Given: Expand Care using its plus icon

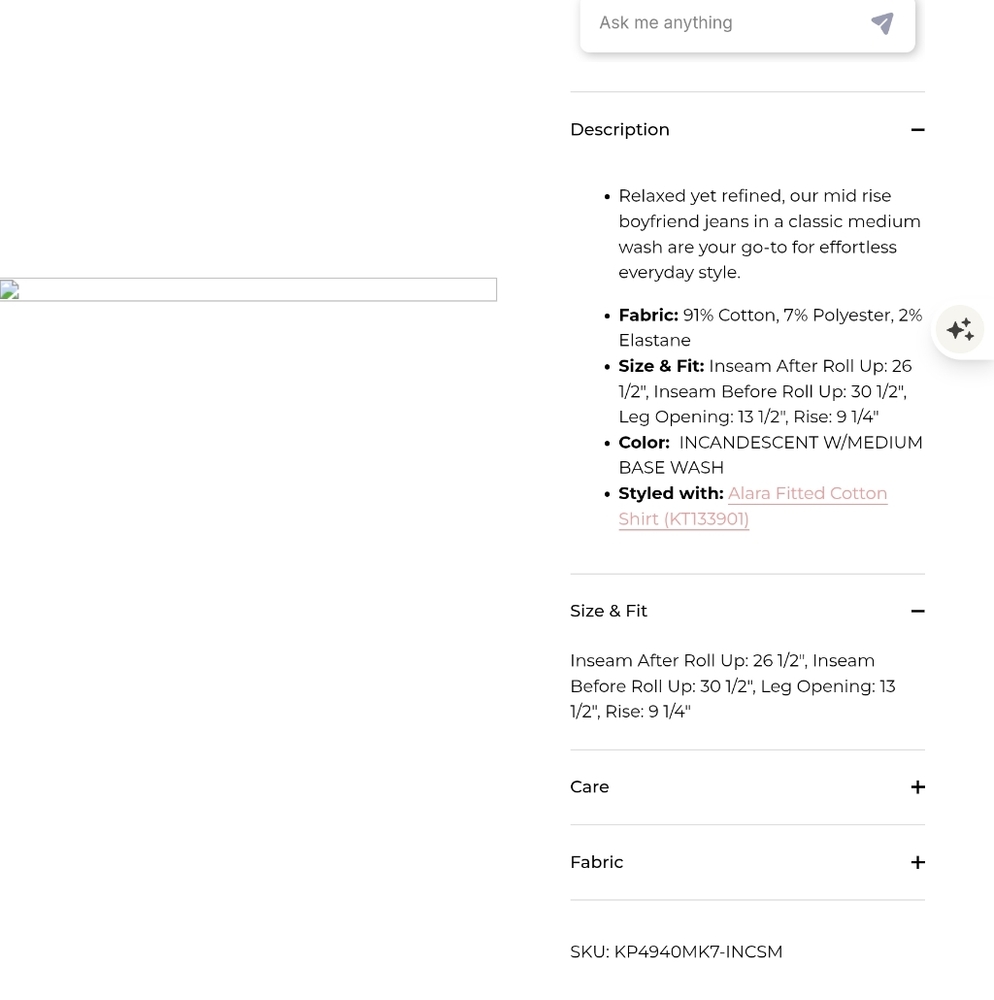Looking at the screenshot, I should coord(917,787).
